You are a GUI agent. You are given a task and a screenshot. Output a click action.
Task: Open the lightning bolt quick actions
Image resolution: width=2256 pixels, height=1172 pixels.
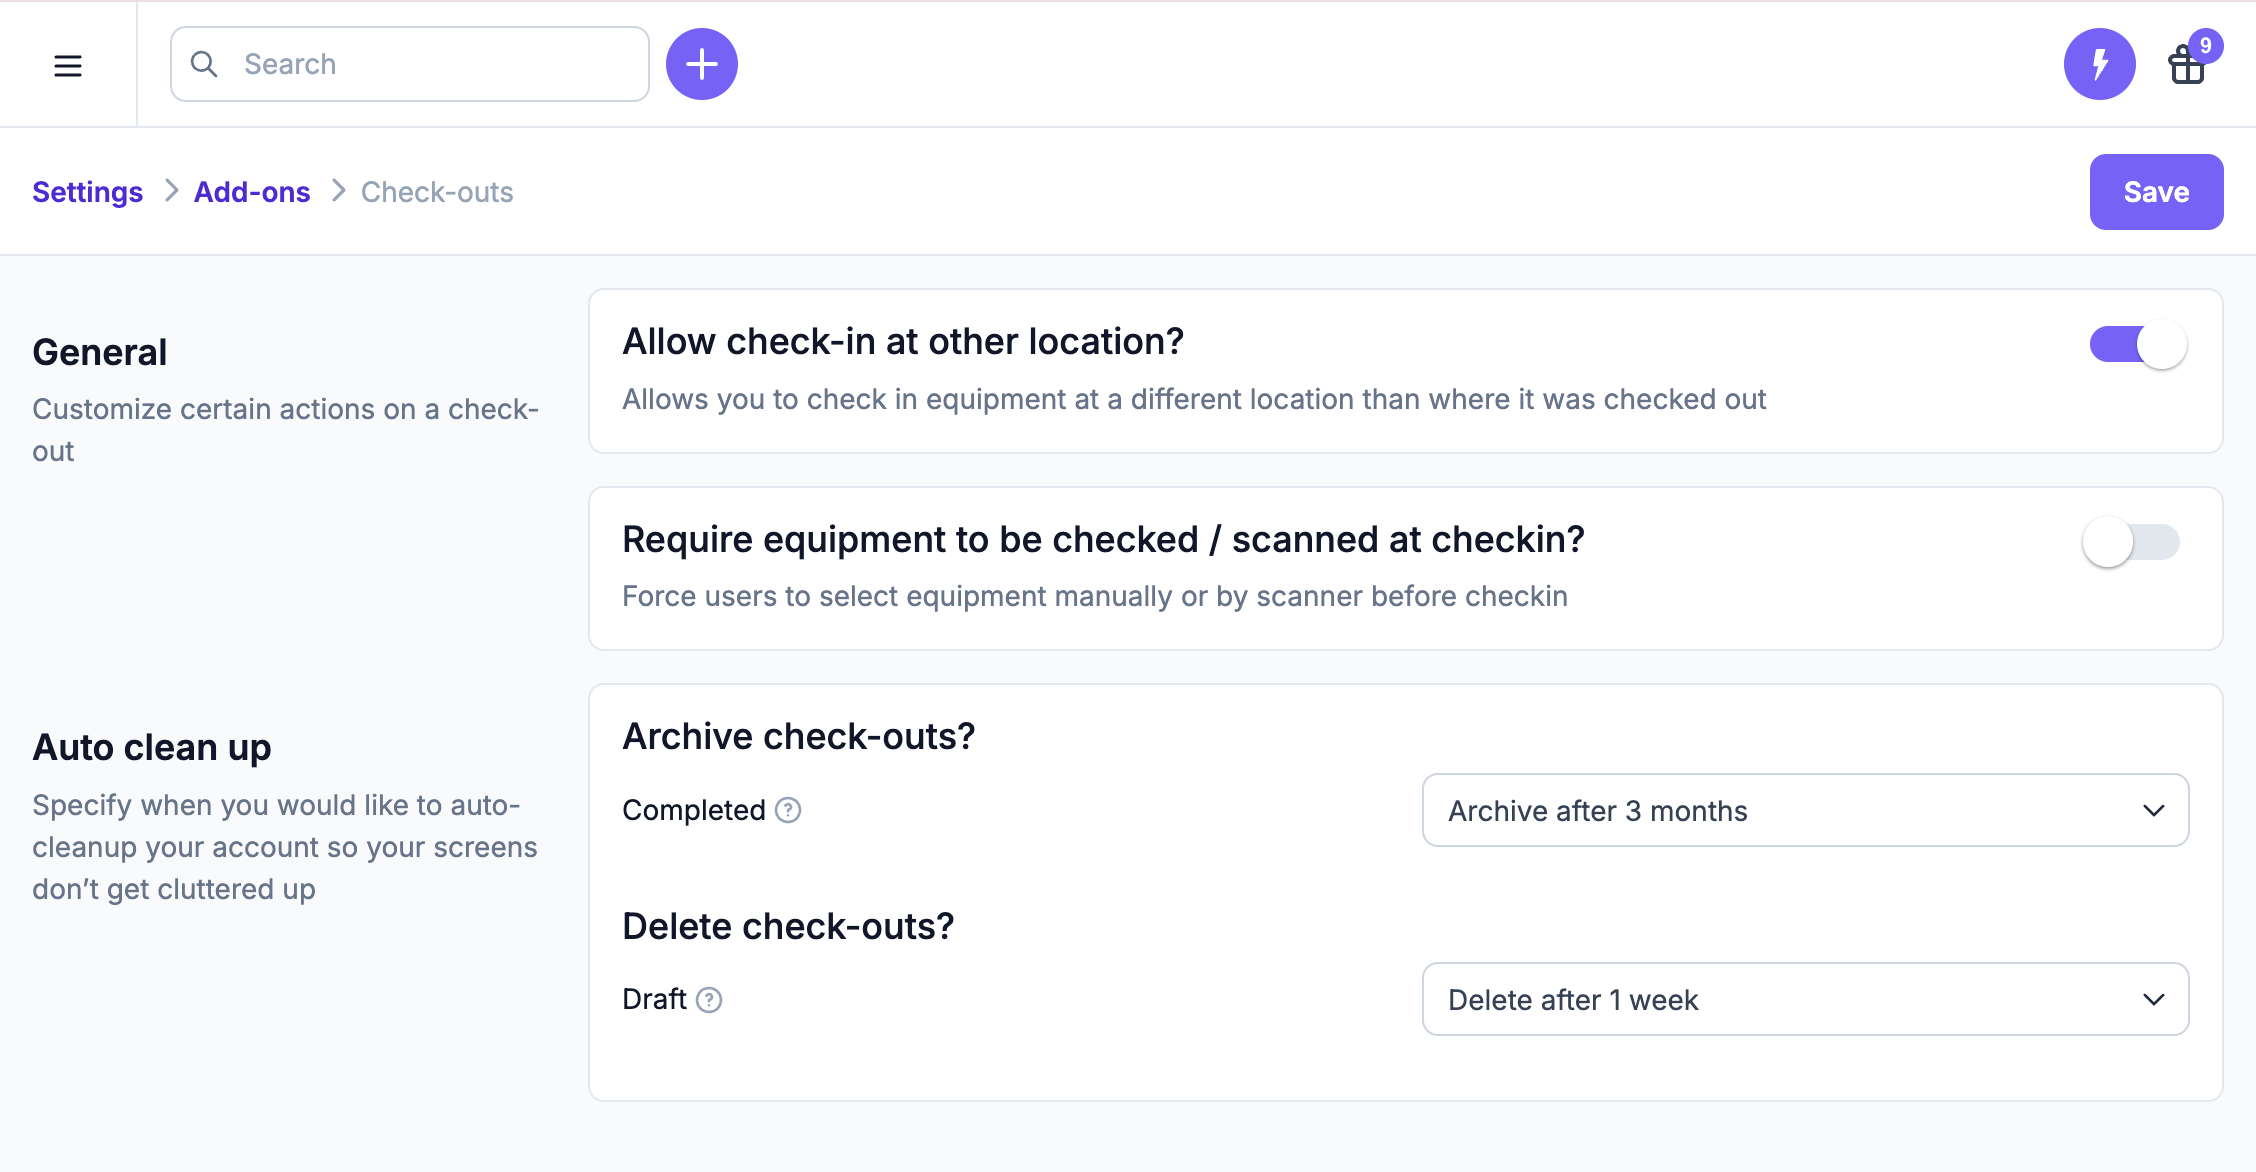pyautogui.click(x=2100, y=64)
